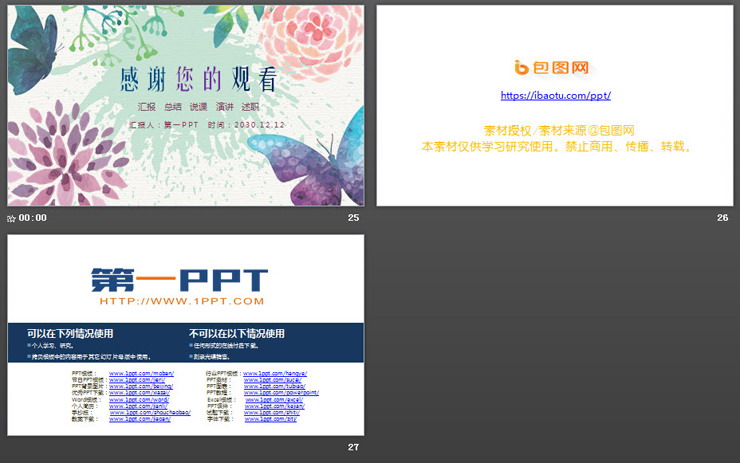Click the orange Baotu logo icon
Image resolution: width=740 pixels, height=463 pixels.
[x=521, y=68]
